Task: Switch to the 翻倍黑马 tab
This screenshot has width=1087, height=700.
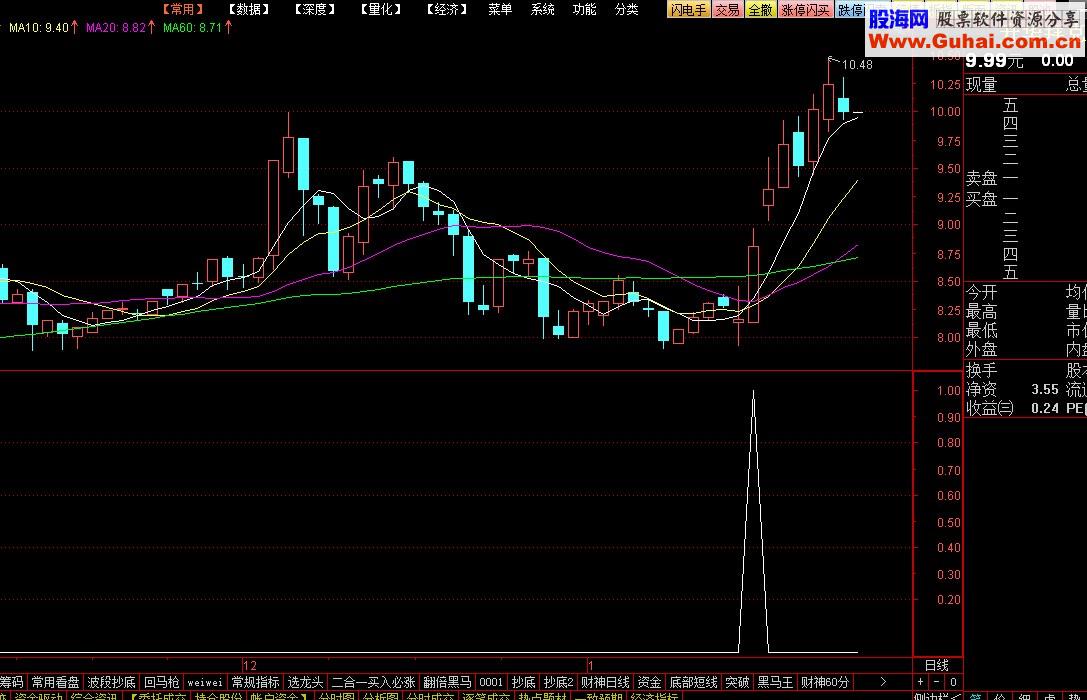Action: [x=447, y=682]
